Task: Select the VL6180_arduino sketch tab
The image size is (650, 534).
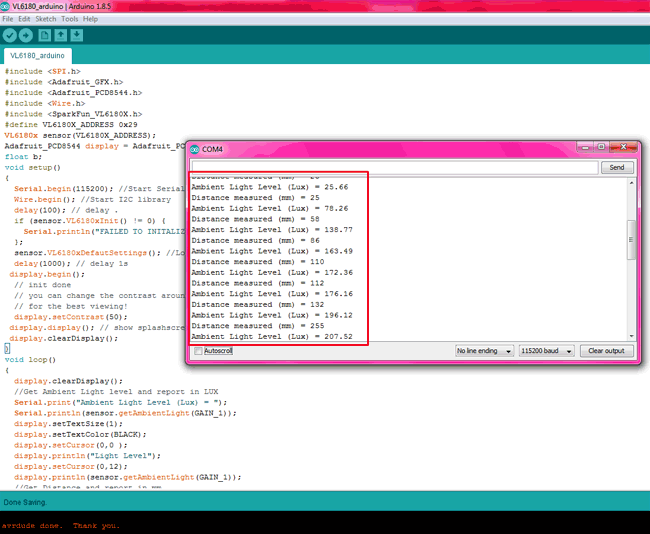Action: coord(37,56)
